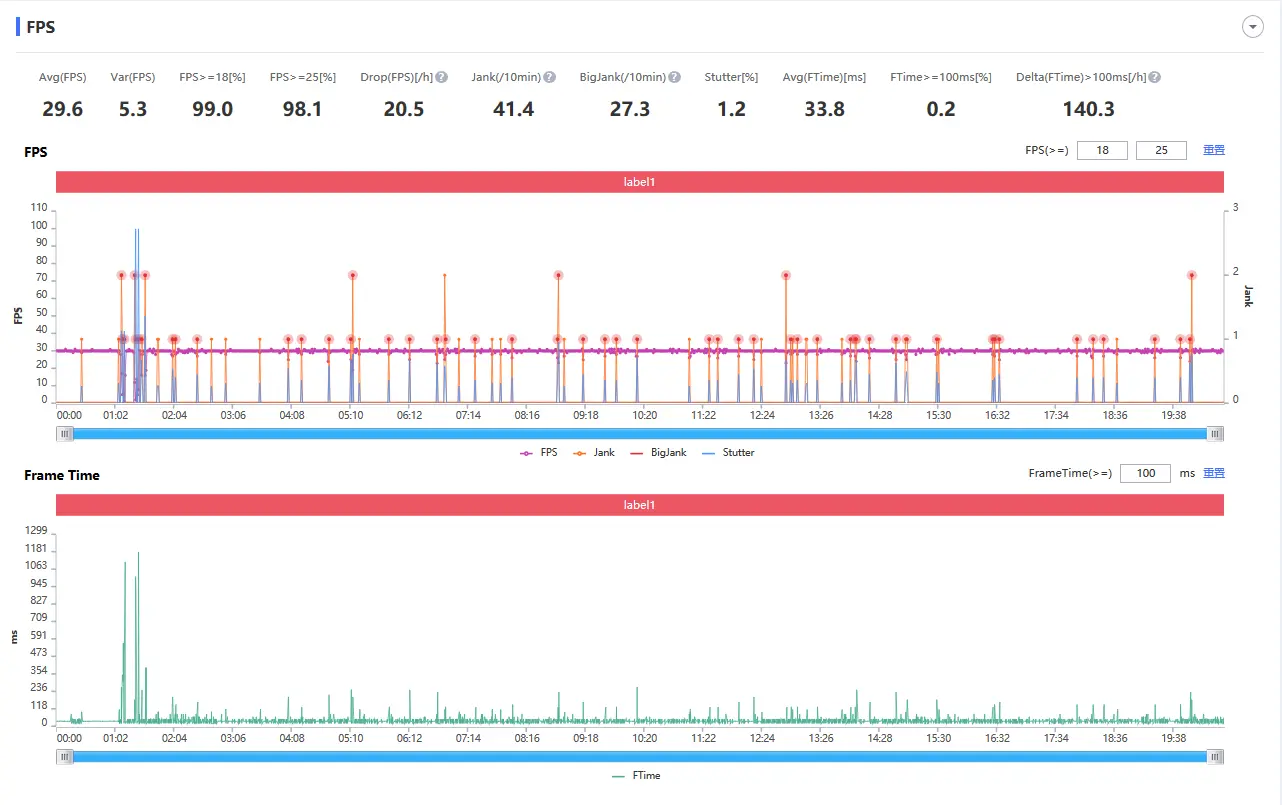The height and width of the screenshot is (805, 1282).
Task: Click the FPS>=25[%] value 98.1
Action: pyautogui.click(x=302, y=109)
